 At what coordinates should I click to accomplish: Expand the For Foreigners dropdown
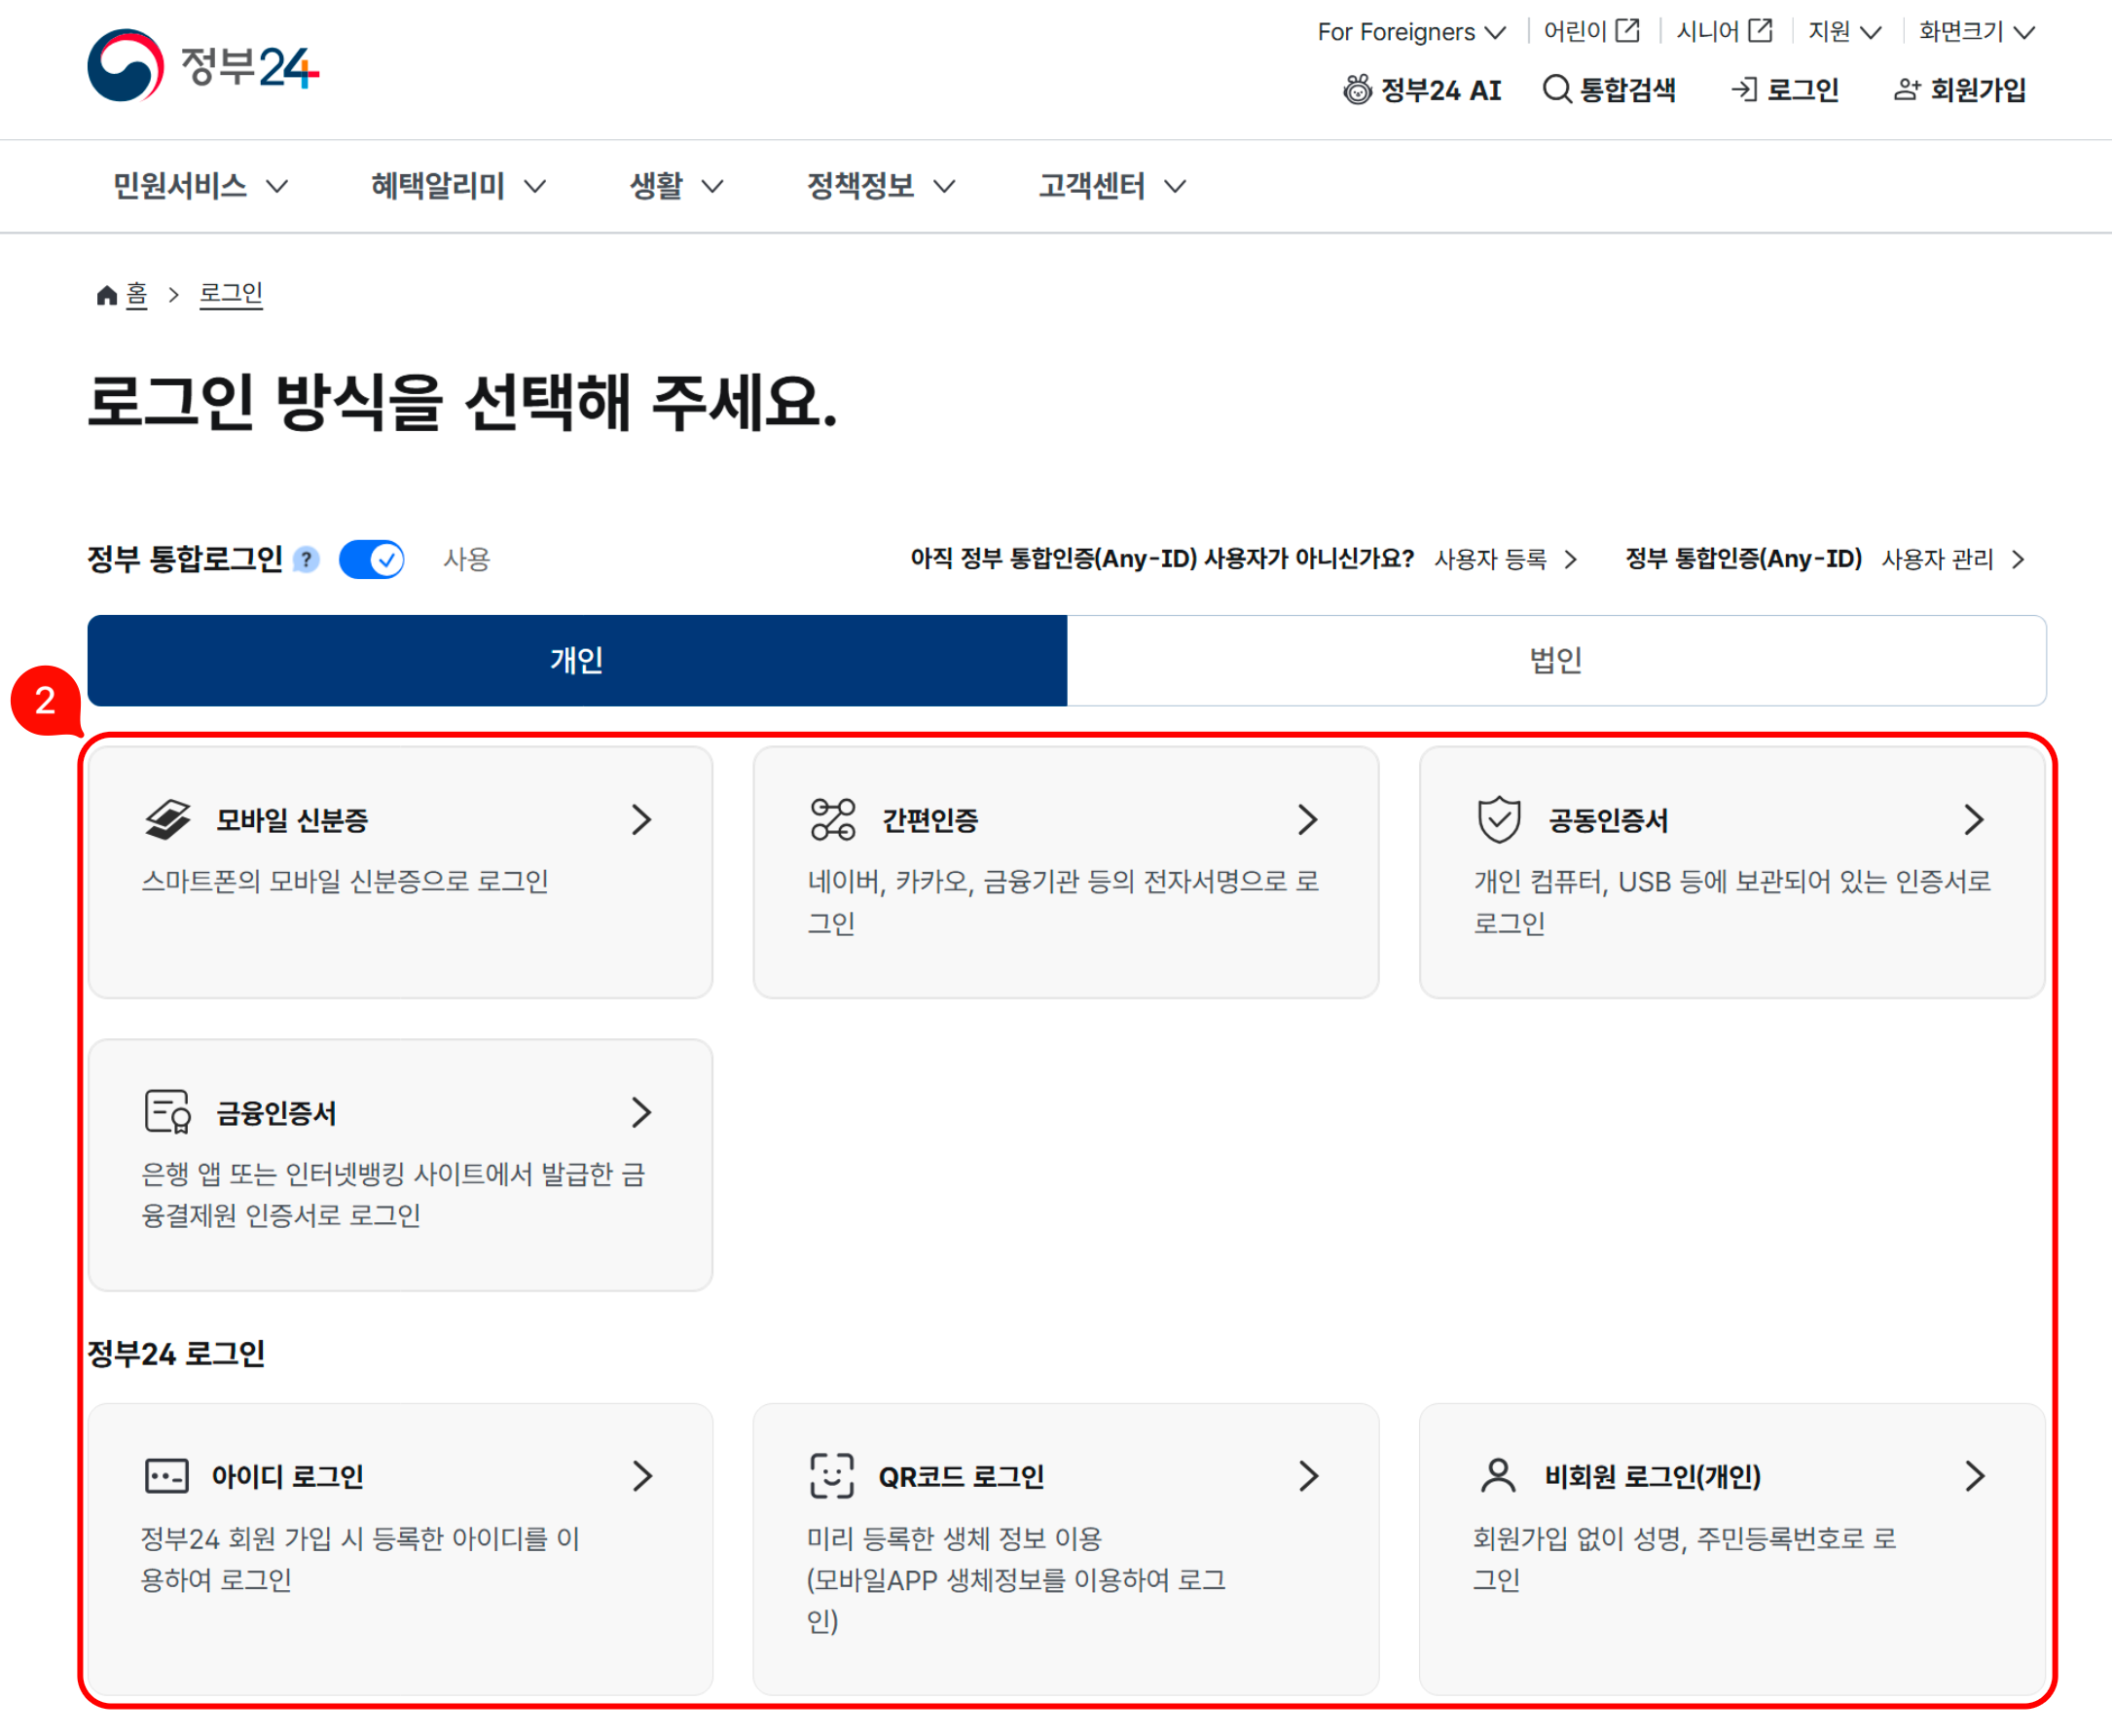click(x=1411, y=31)
